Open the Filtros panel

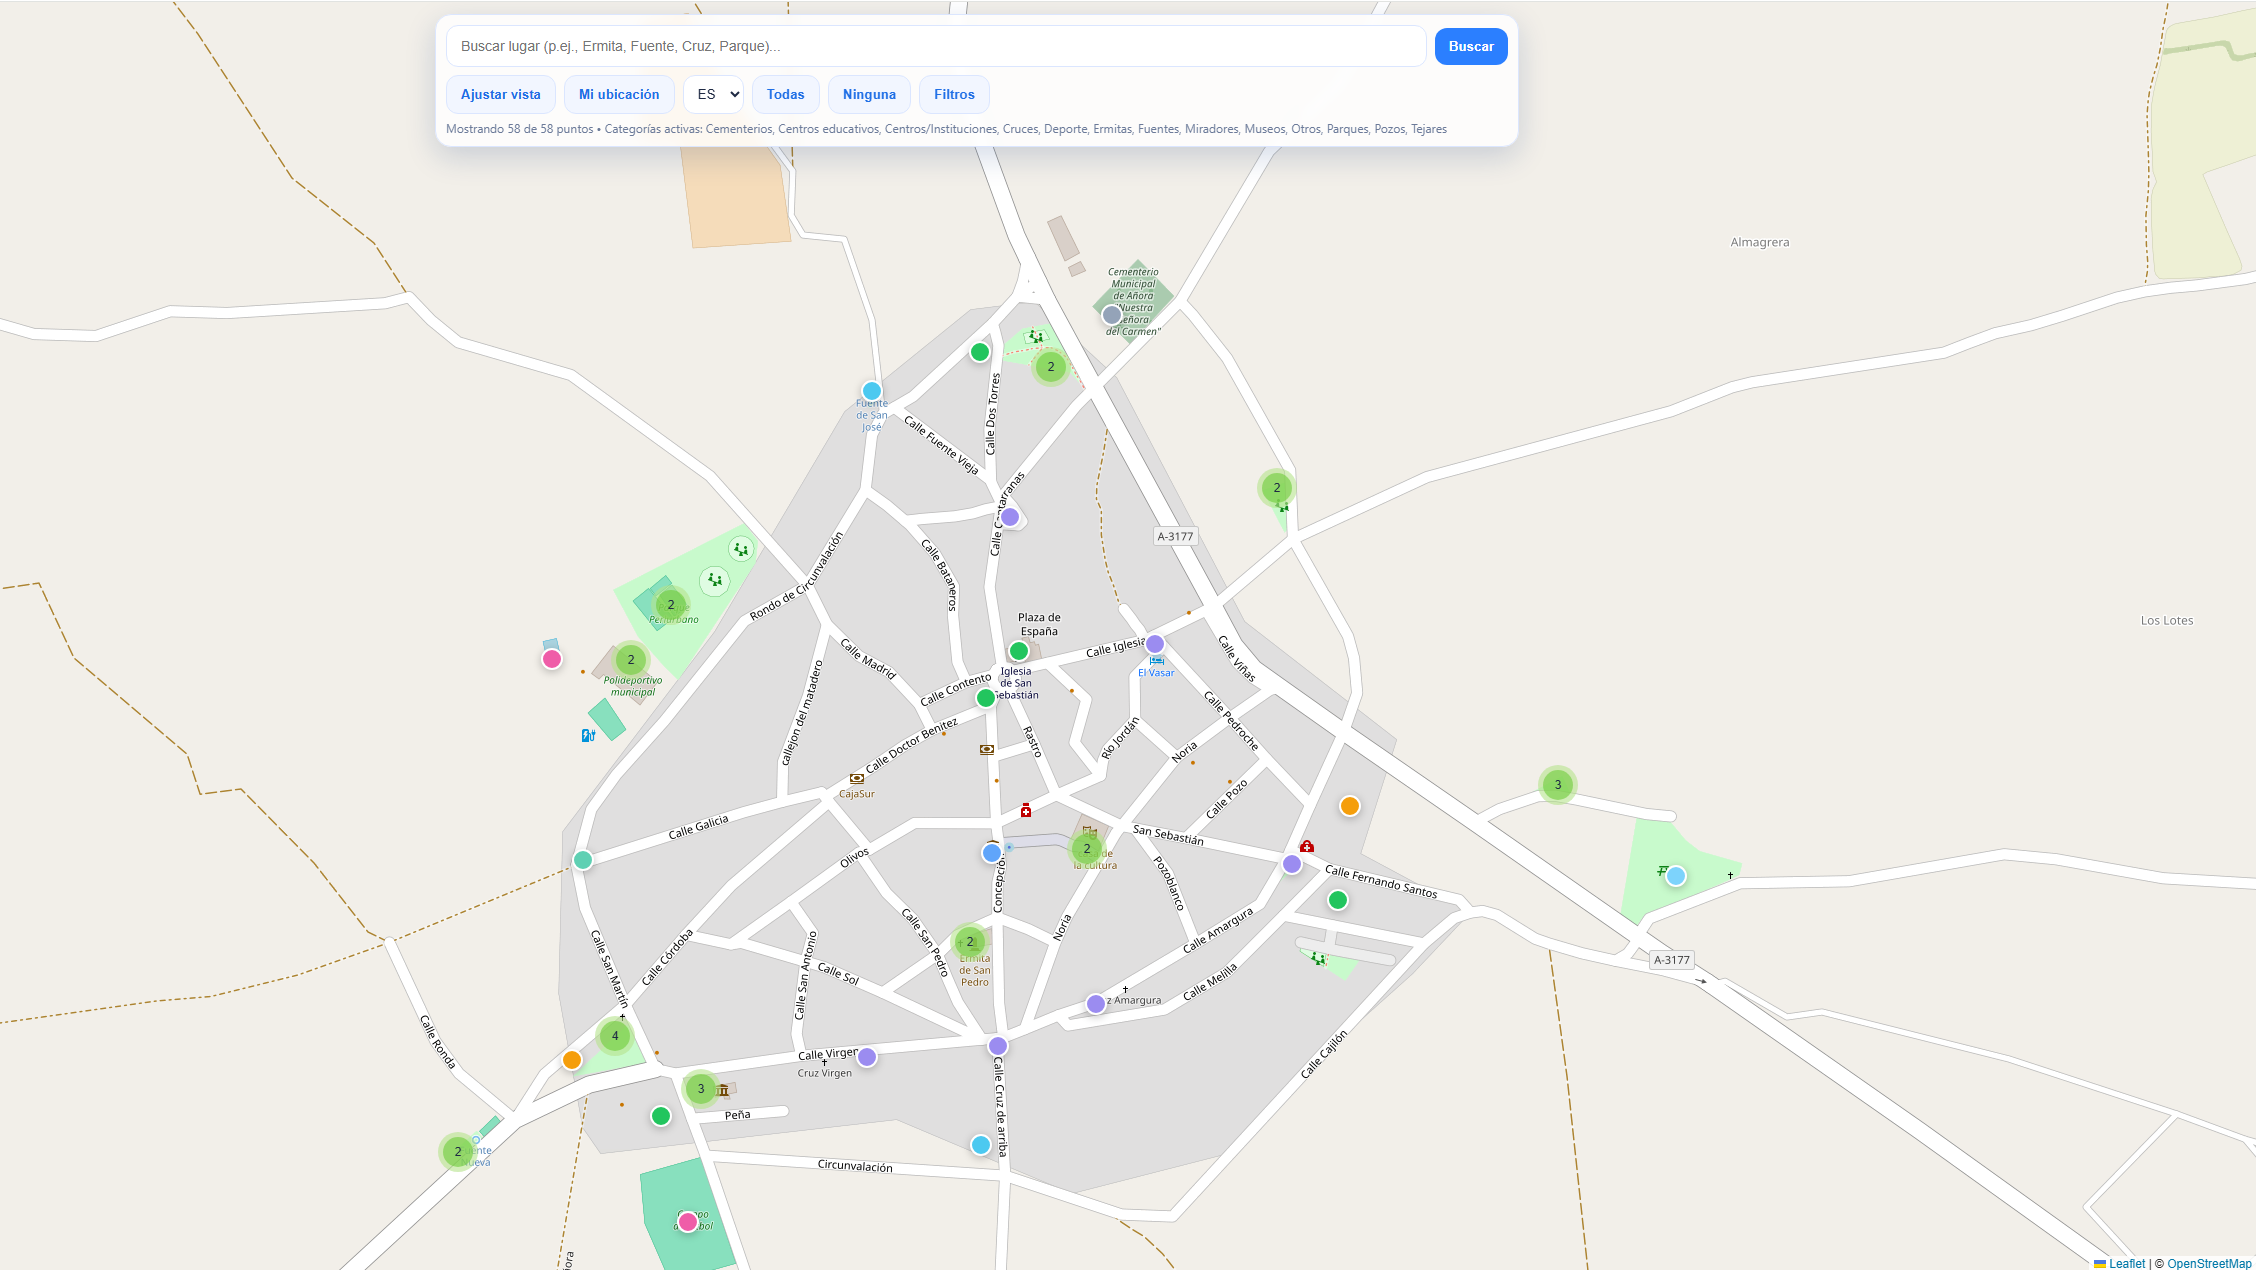coord(953,94)
